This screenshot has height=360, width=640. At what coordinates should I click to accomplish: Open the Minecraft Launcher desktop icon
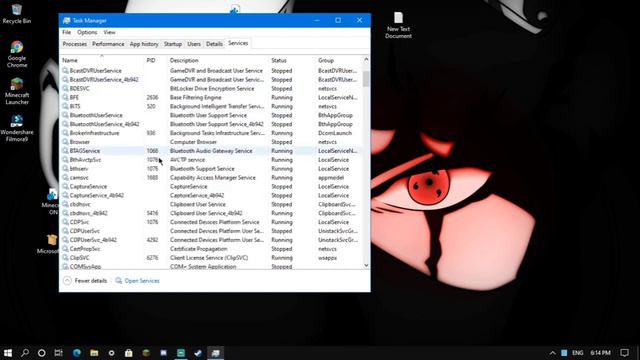pyautogui.click(x=17, y=91)
